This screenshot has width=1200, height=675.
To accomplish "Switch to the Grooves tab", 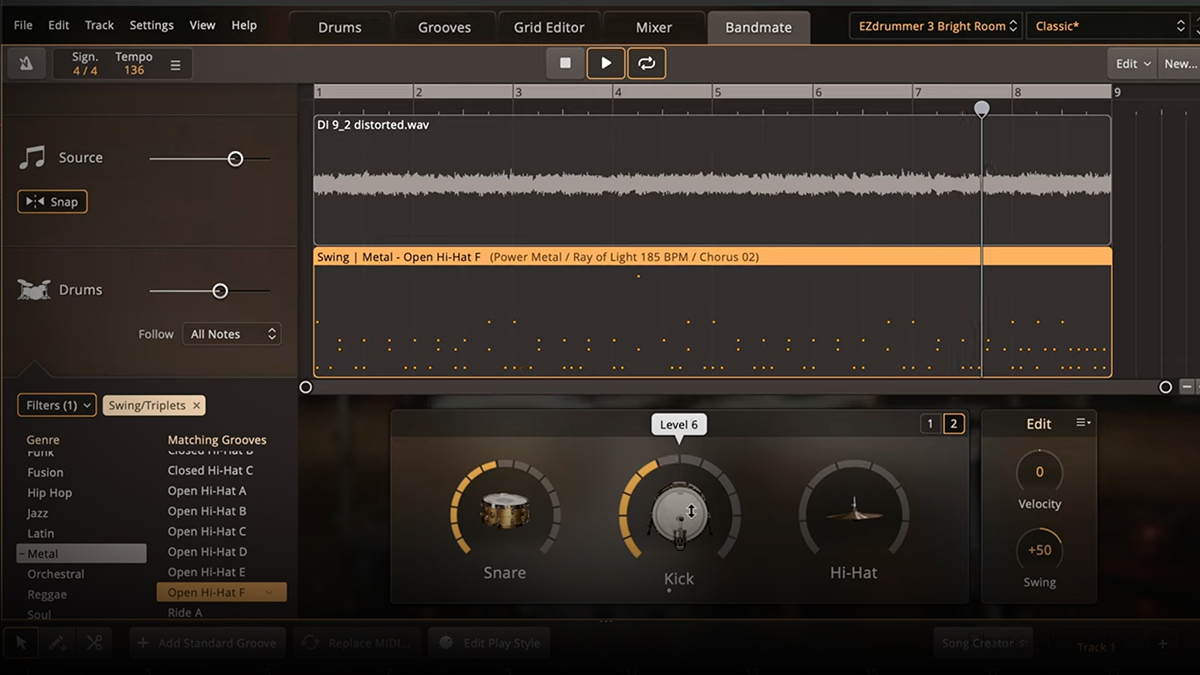I will (445, 27).
